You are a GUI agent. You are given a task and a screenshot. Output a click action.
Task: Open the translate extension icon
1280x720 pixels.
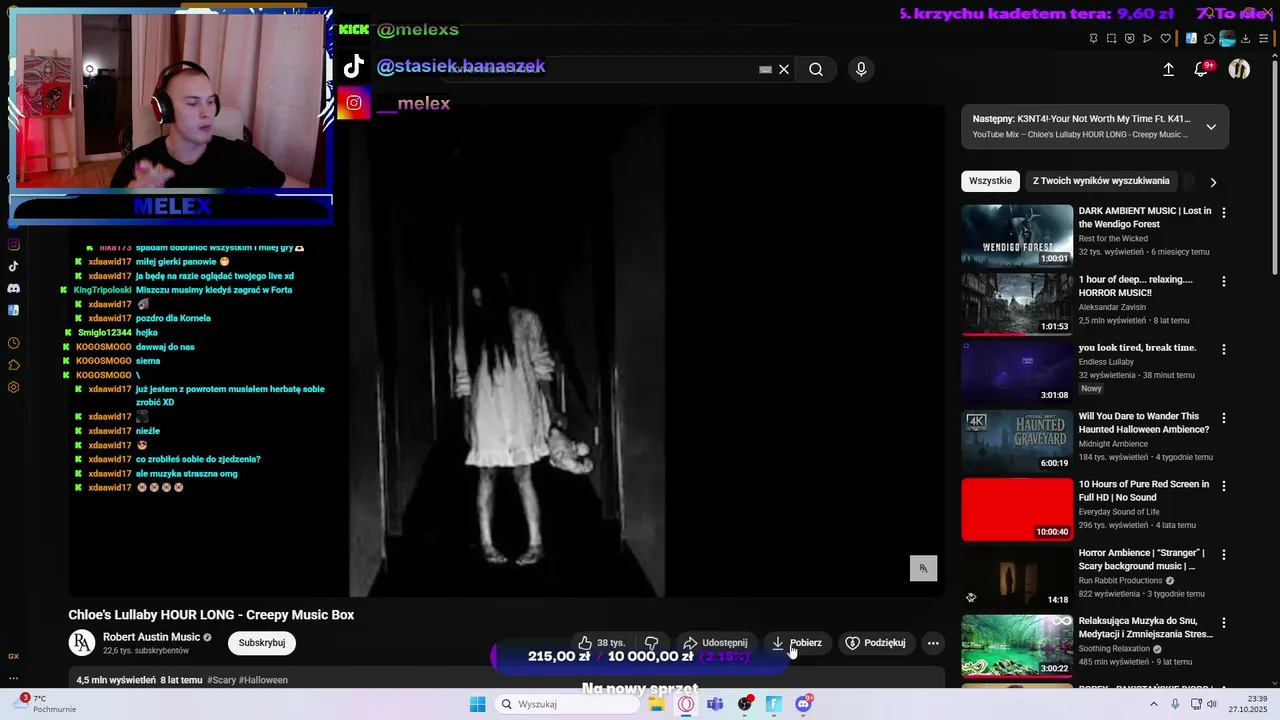1191,39
